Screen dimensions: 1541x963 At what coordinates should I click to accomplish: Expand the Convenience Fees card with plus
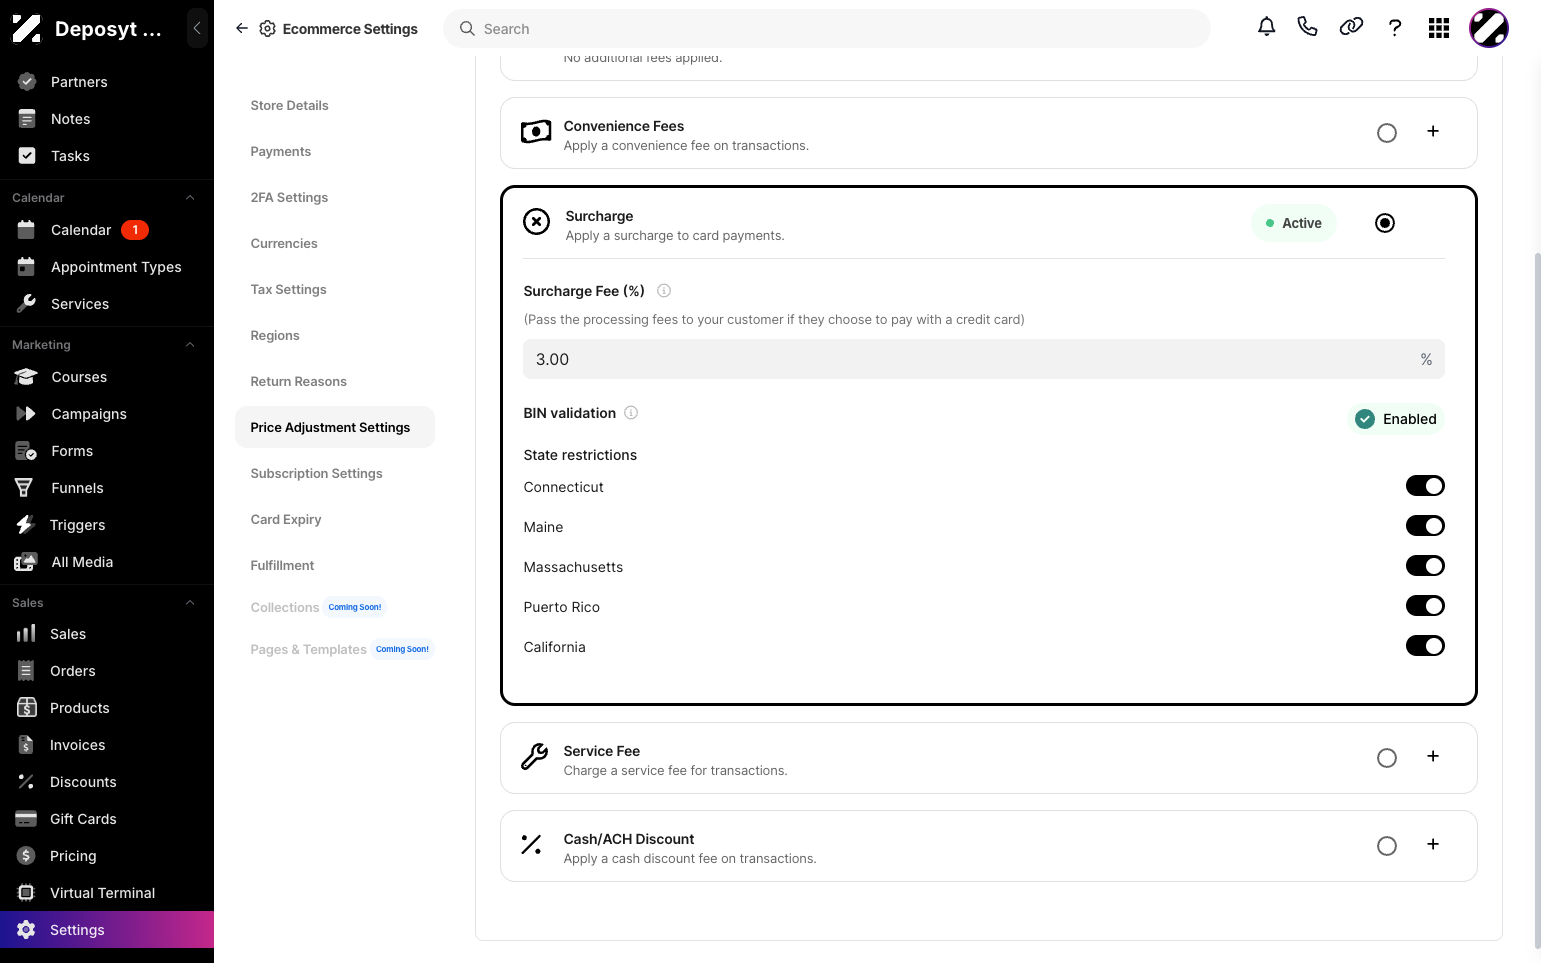tap(1433, 131)
